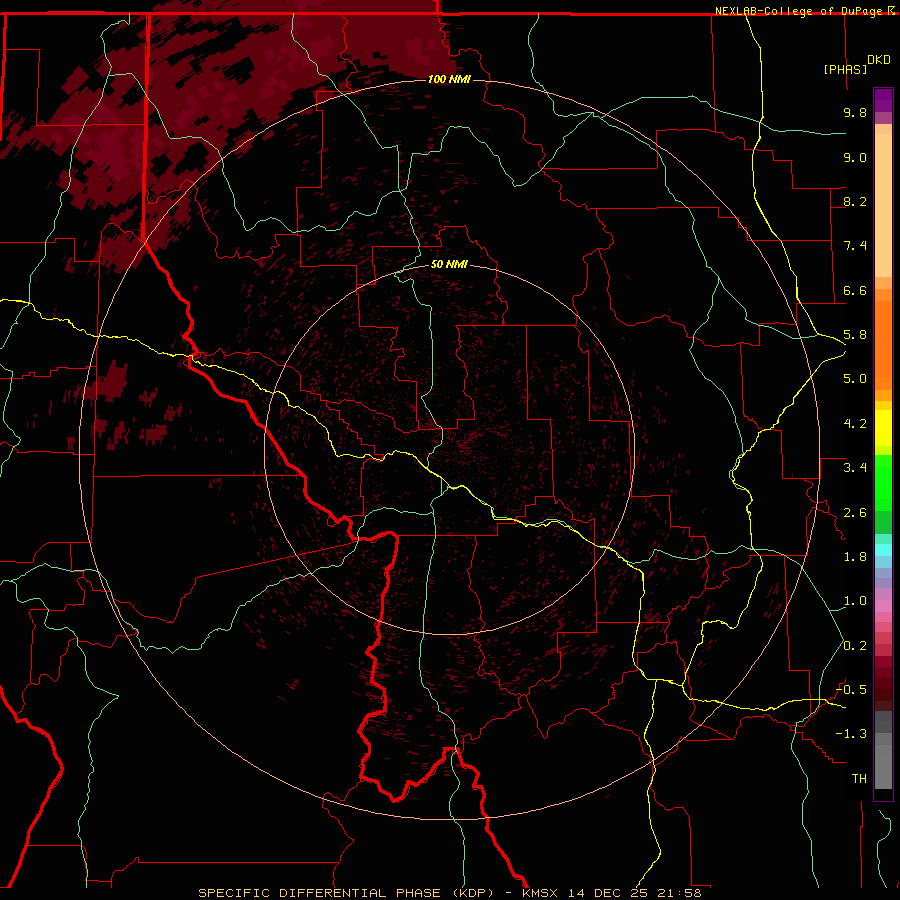
Task: Pick the dark orange band on color scale
Action: (883, 345)
